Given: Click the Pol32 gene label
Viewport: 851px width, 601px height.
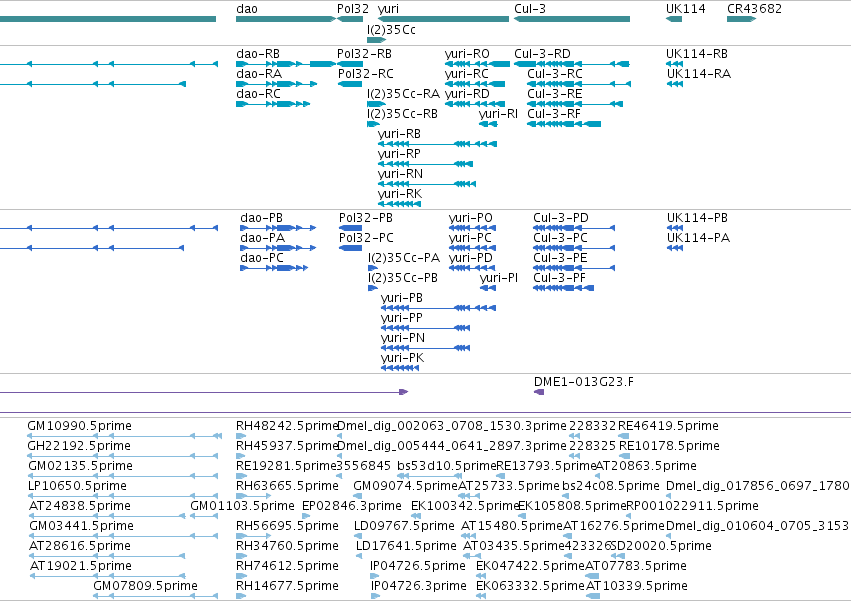Looking at the screenshot, I should (x=353, y=9).
